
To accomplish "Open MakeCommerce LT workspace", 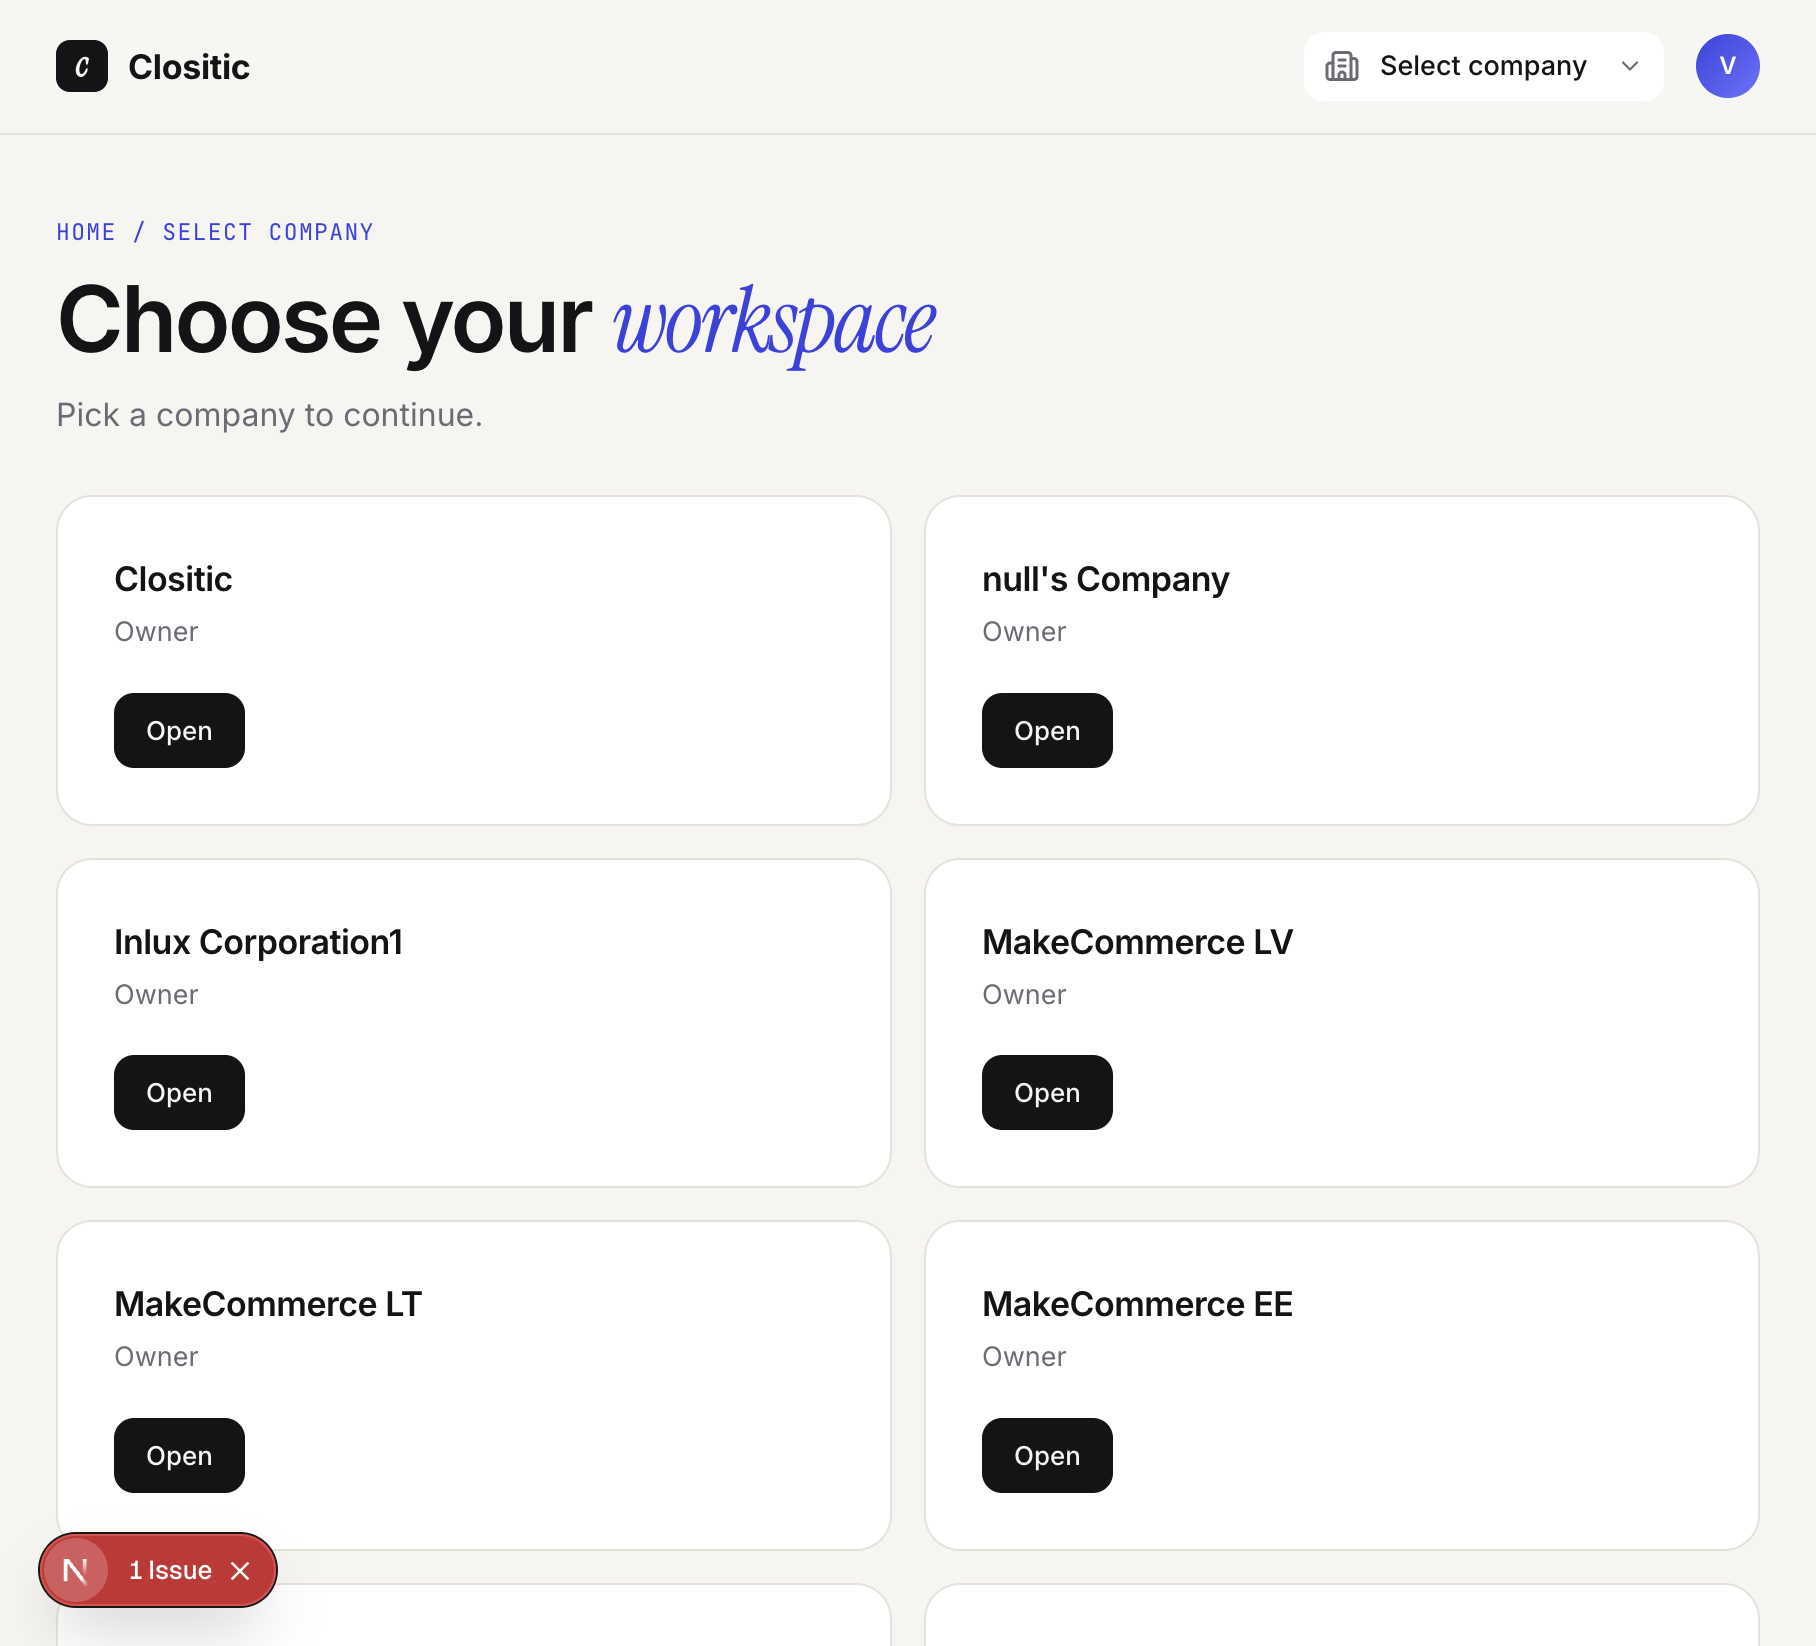I will point(179,1455).
